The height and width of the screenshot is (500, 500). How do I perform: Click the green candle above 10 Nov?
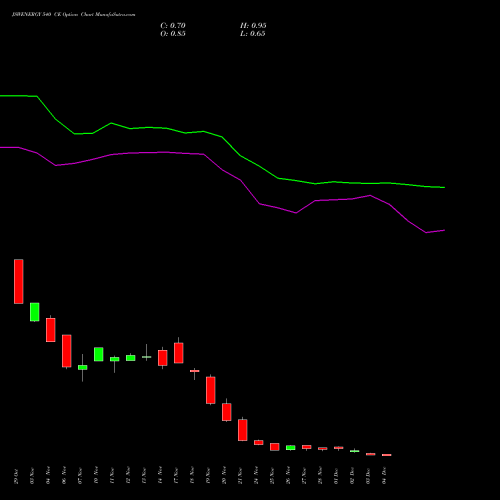point(99,354)
